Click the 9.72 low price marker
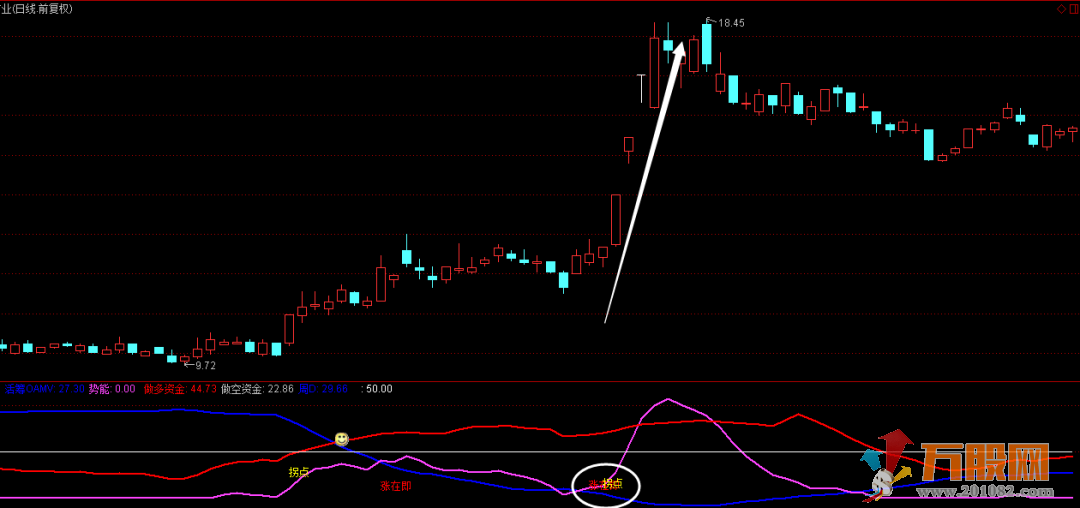The image size is (1080, 508). click(x=205, y=366)
